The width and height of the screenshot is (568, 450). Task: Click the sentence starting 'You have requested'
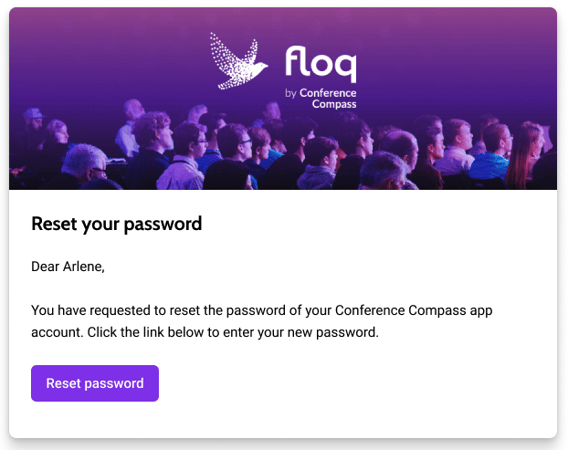tap(262, 311)
